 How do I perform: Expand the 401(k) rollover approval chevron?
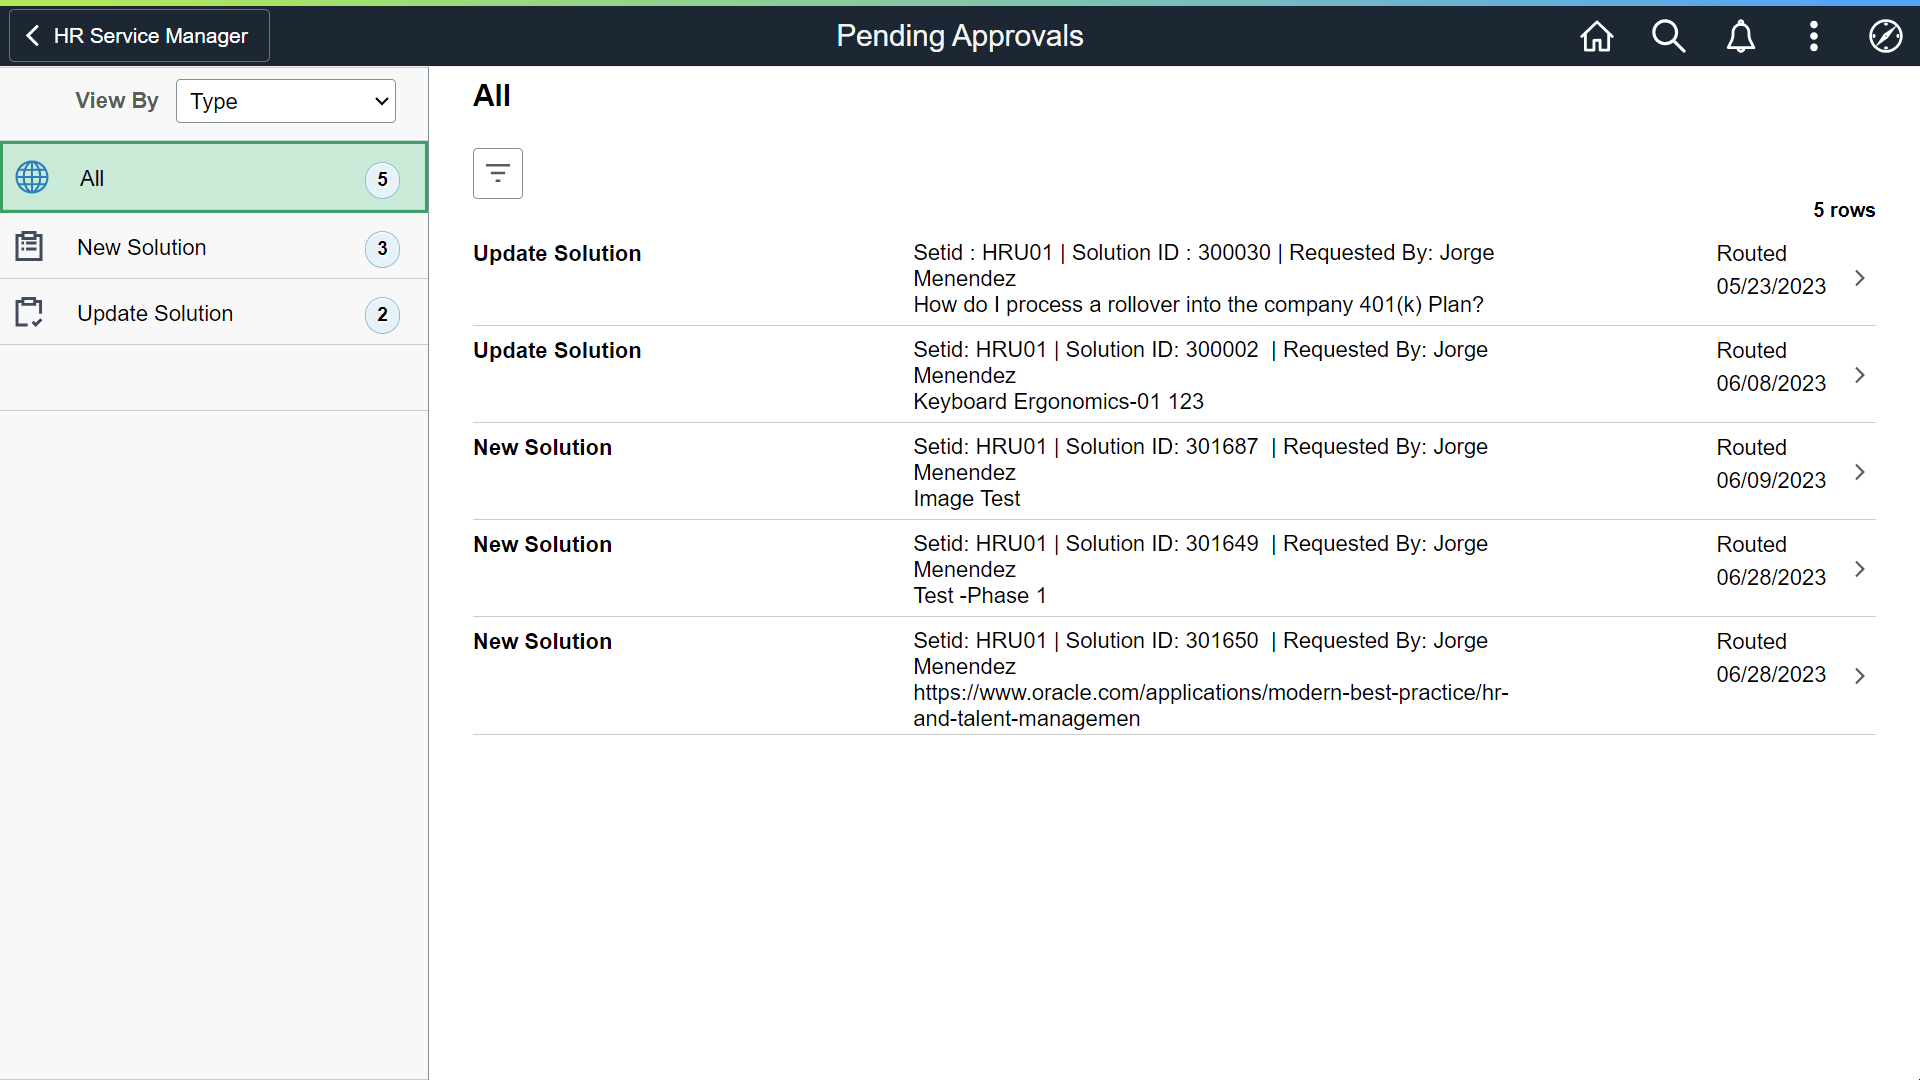1860,278
